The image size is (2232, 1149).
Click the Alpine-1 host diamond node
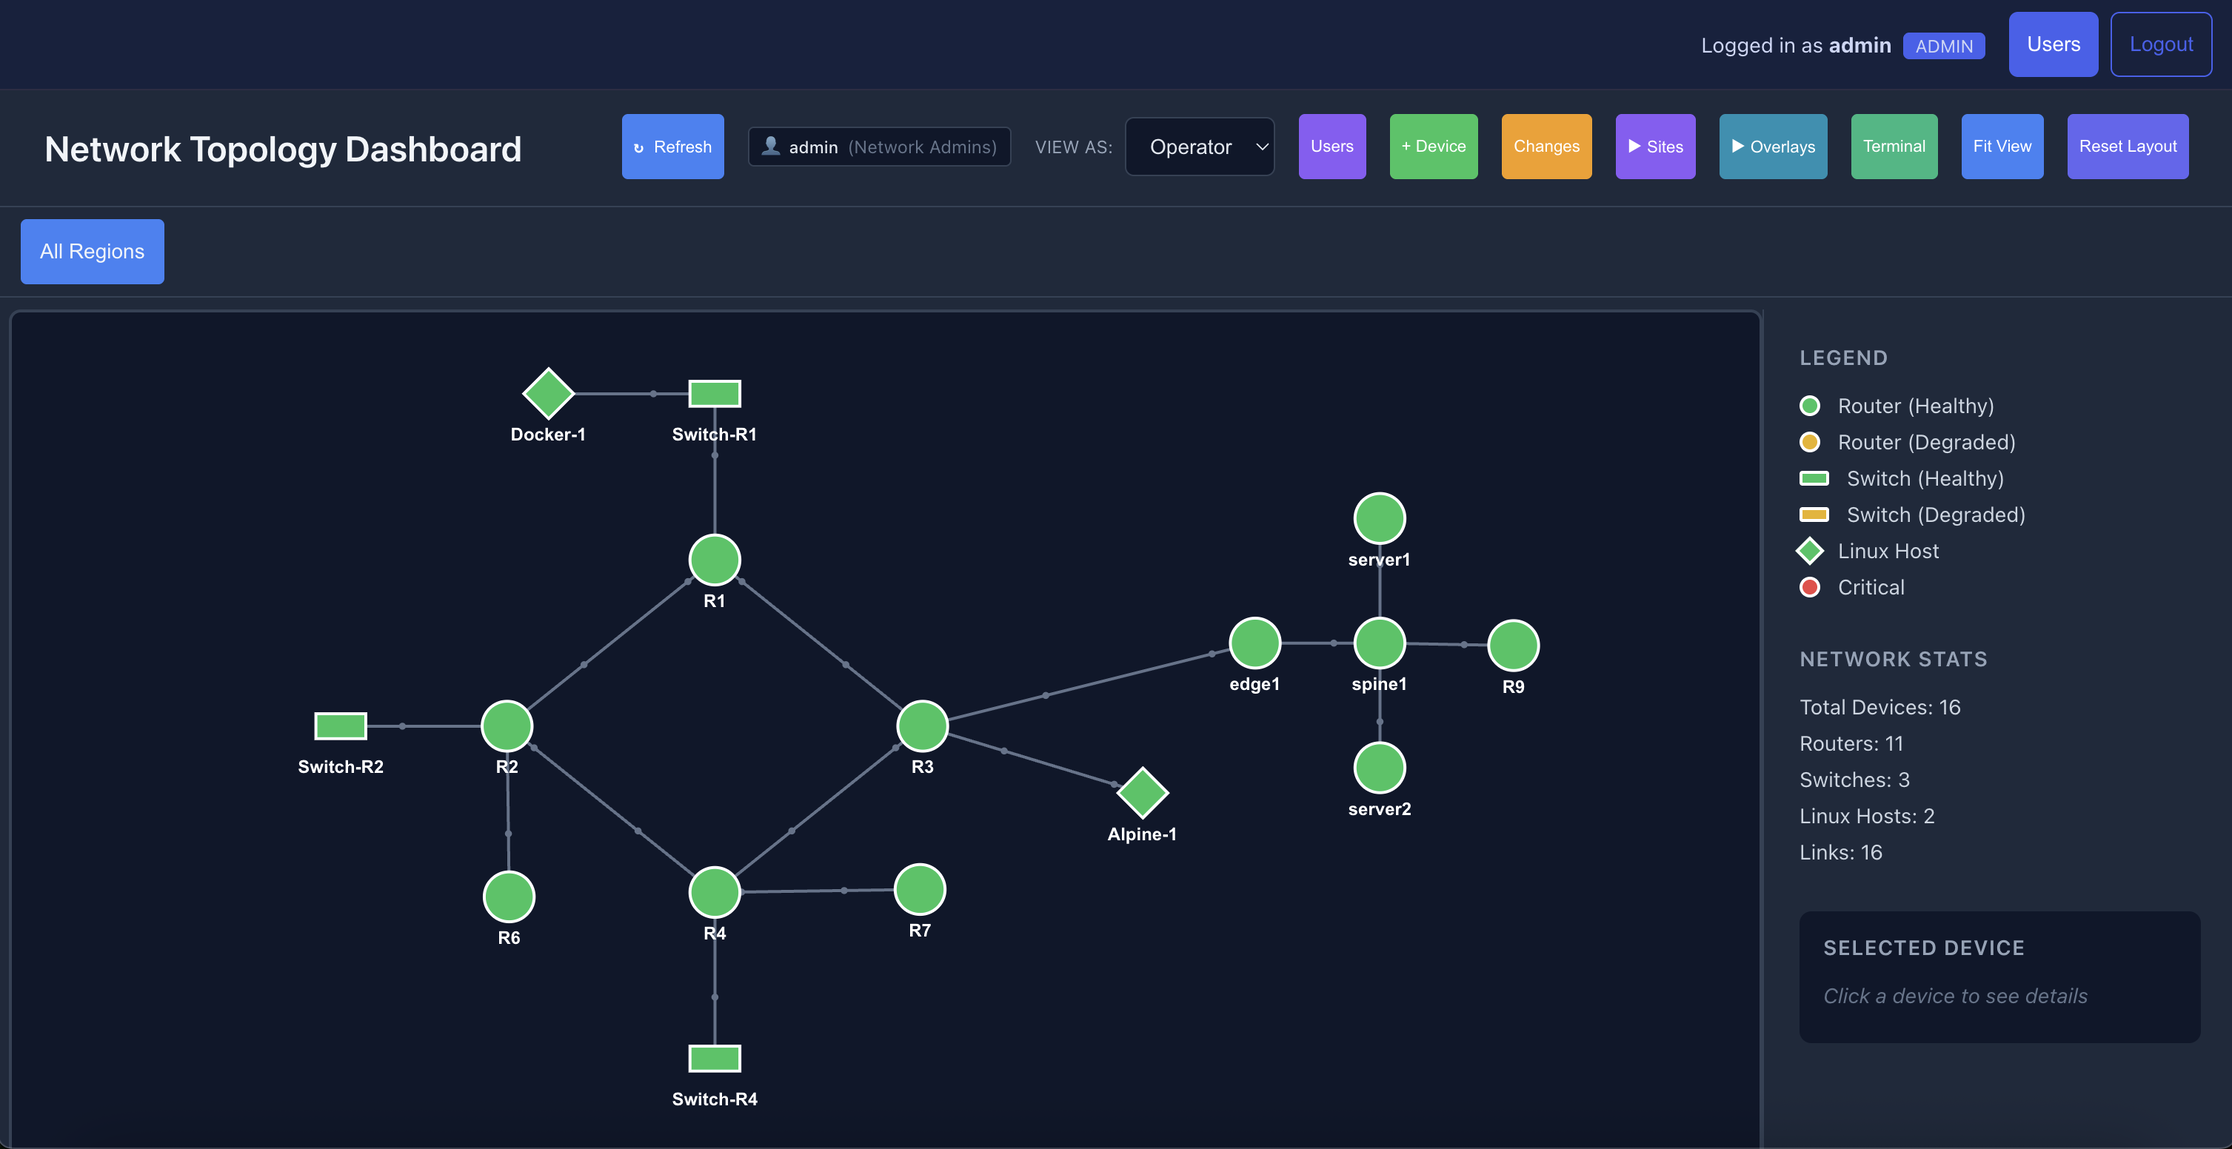pos(1142,793)
